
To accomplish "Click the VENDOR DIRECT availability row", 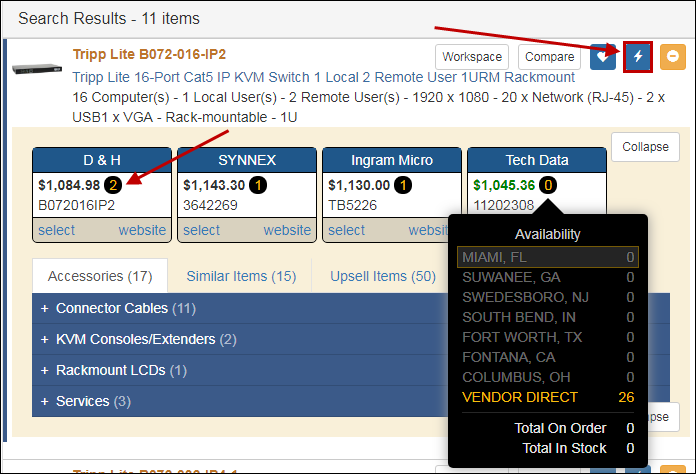I will coord(548,397).
